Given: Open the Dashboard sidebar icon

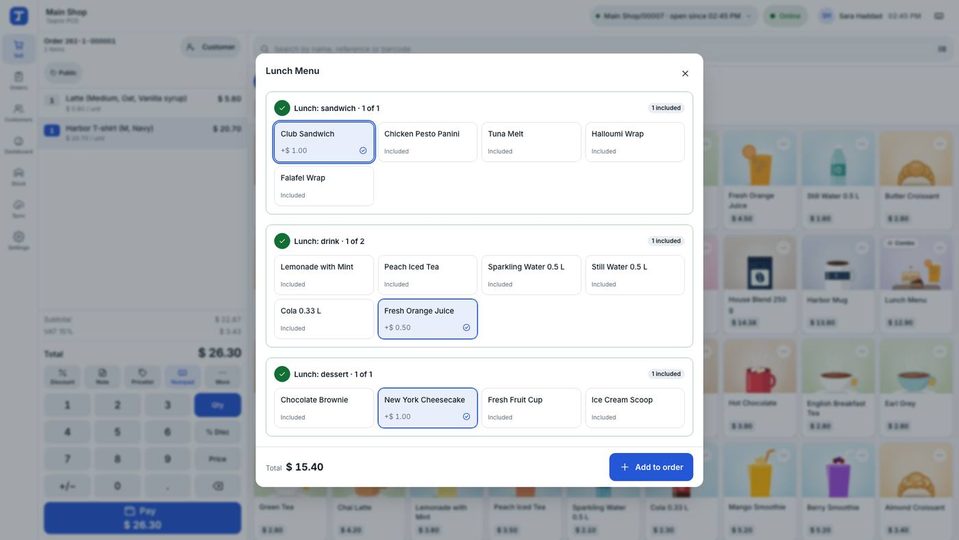Looking at the screenshot, I should click(x=19, y=144).
